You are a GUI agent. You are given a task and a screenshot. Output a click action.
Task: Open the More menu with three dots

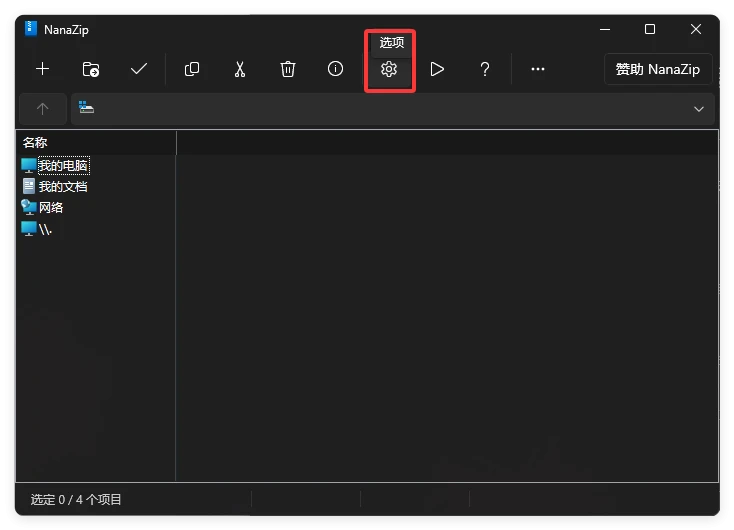click(x=538, y=69)
